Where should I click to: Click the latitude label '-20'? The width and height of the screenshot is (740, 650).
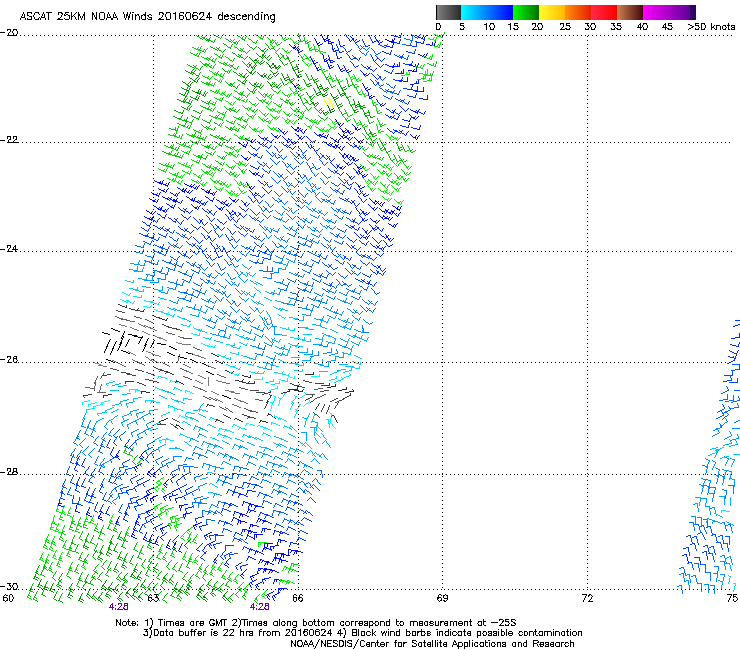point(9,33)
